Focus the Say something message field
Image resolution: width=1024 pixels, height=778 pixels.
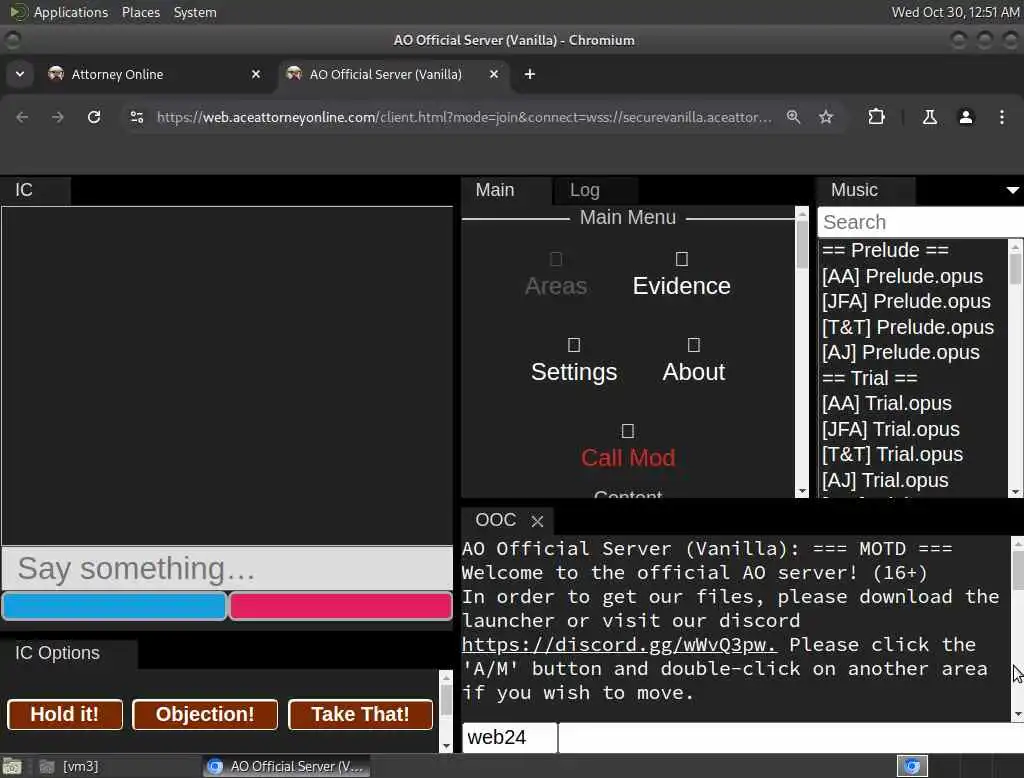pyautogui.click(x=227, y=568)
